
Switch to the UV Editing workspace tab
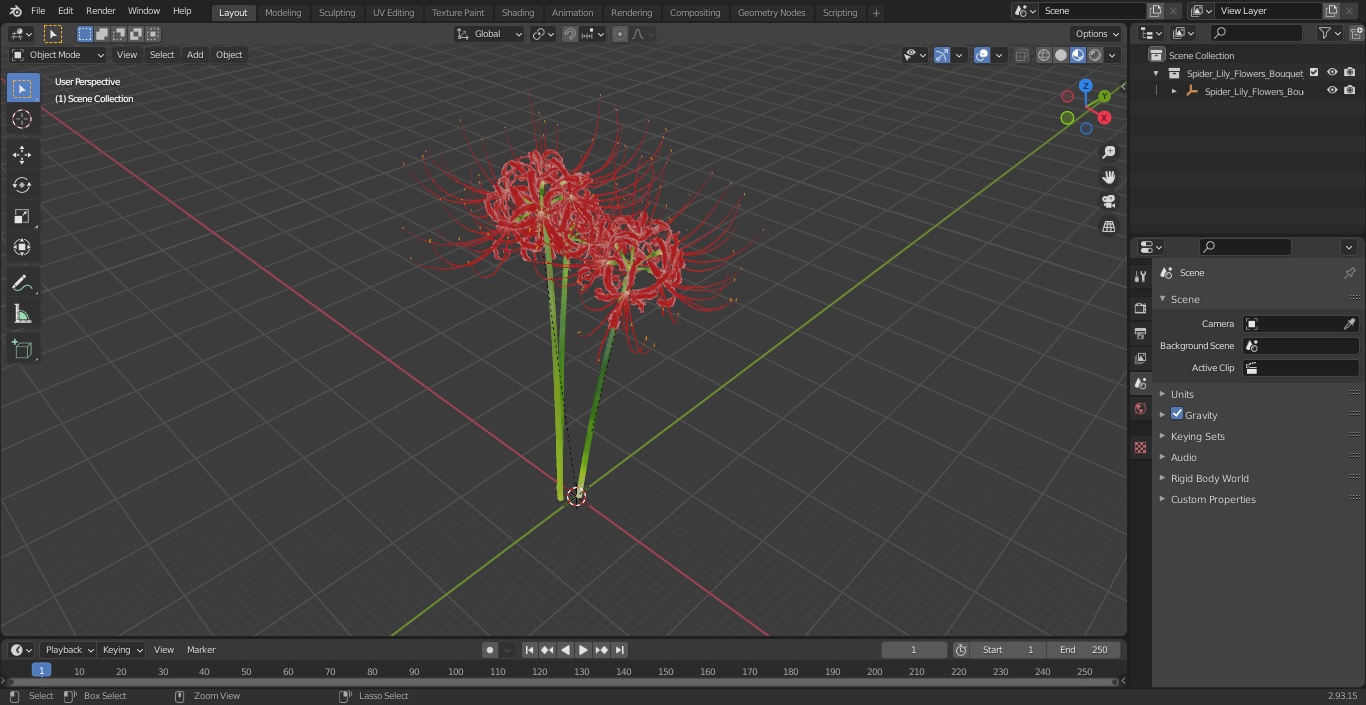click(393, 12)
